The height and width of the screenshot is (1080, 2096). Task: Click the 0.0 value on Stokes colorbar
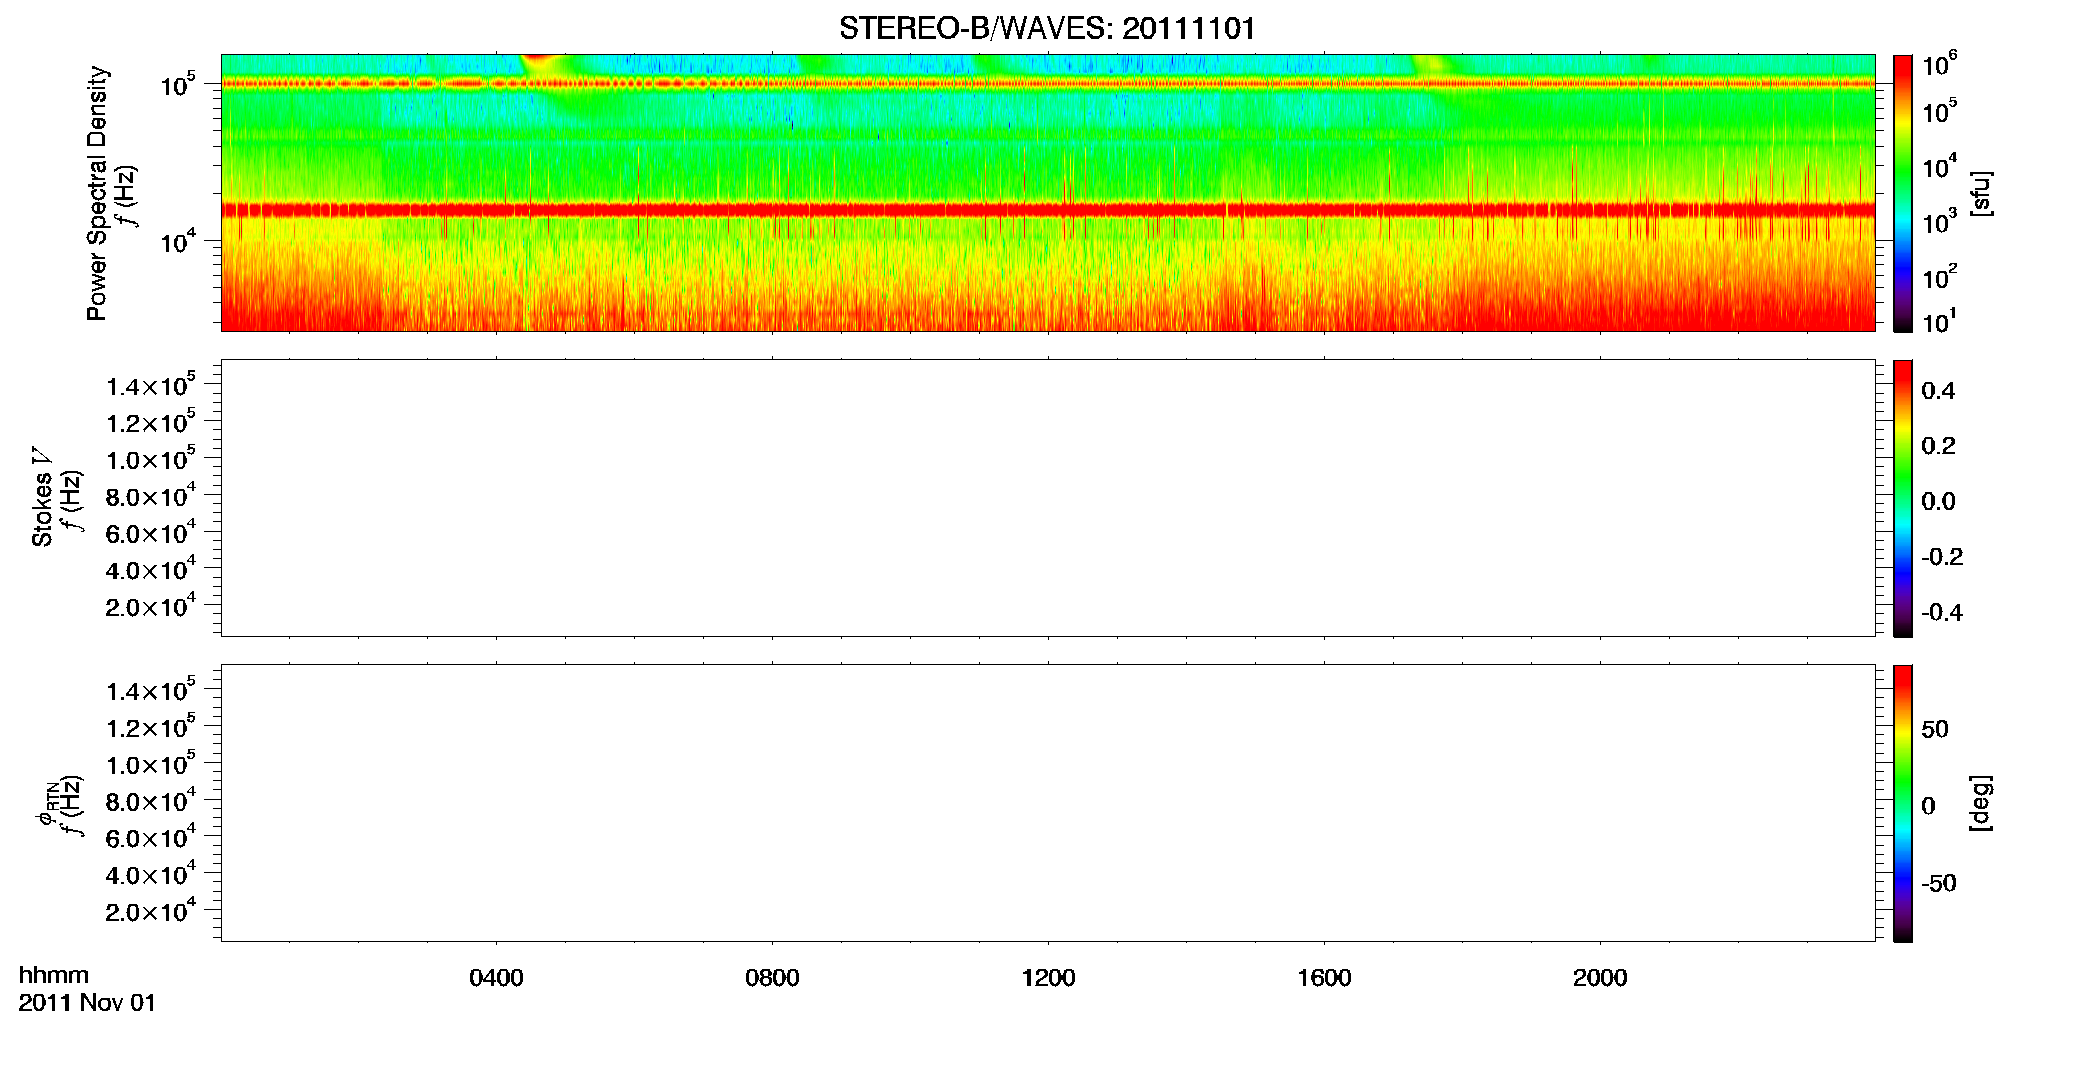point(1938,502)
